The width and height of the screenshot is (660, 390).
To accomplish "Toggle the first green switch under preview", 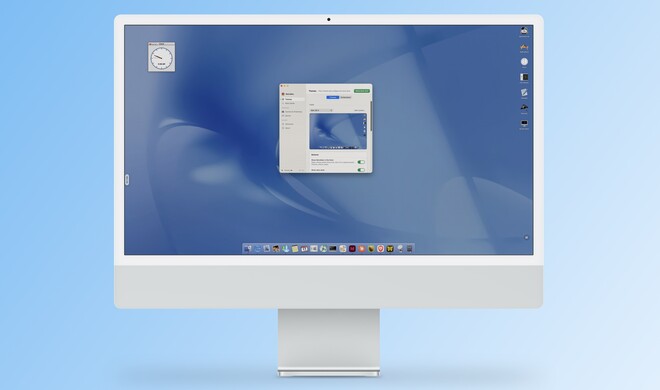I will (361, 162).
